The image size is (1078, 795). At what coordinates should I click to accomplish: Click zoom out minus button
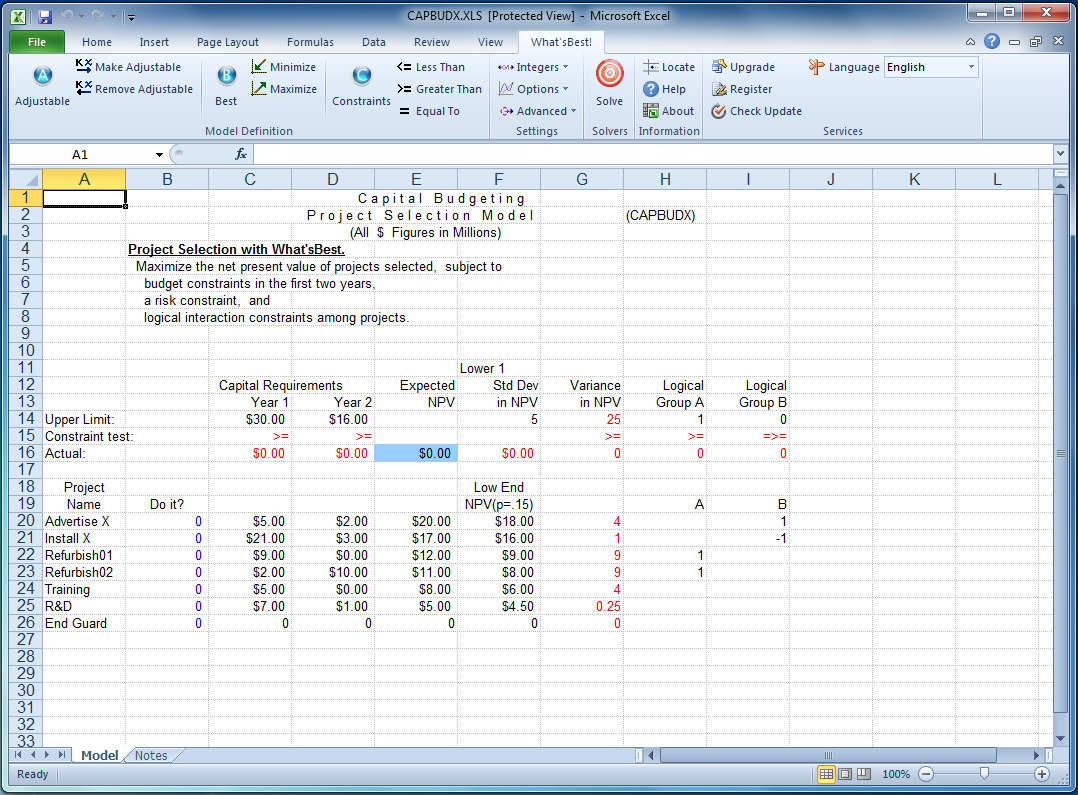(x=926, y=774)
